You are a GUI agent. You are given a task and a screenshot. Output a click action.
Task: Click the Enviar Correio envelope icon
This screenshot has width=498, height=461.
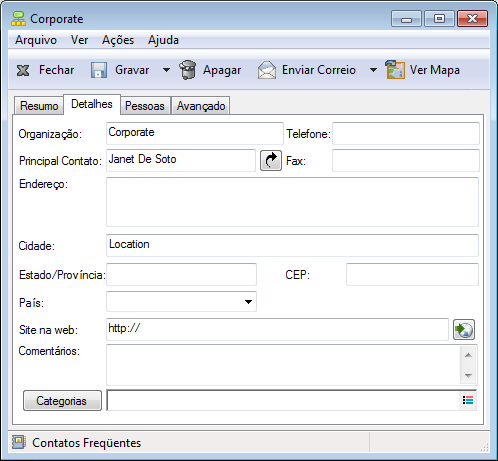point(267,70)
